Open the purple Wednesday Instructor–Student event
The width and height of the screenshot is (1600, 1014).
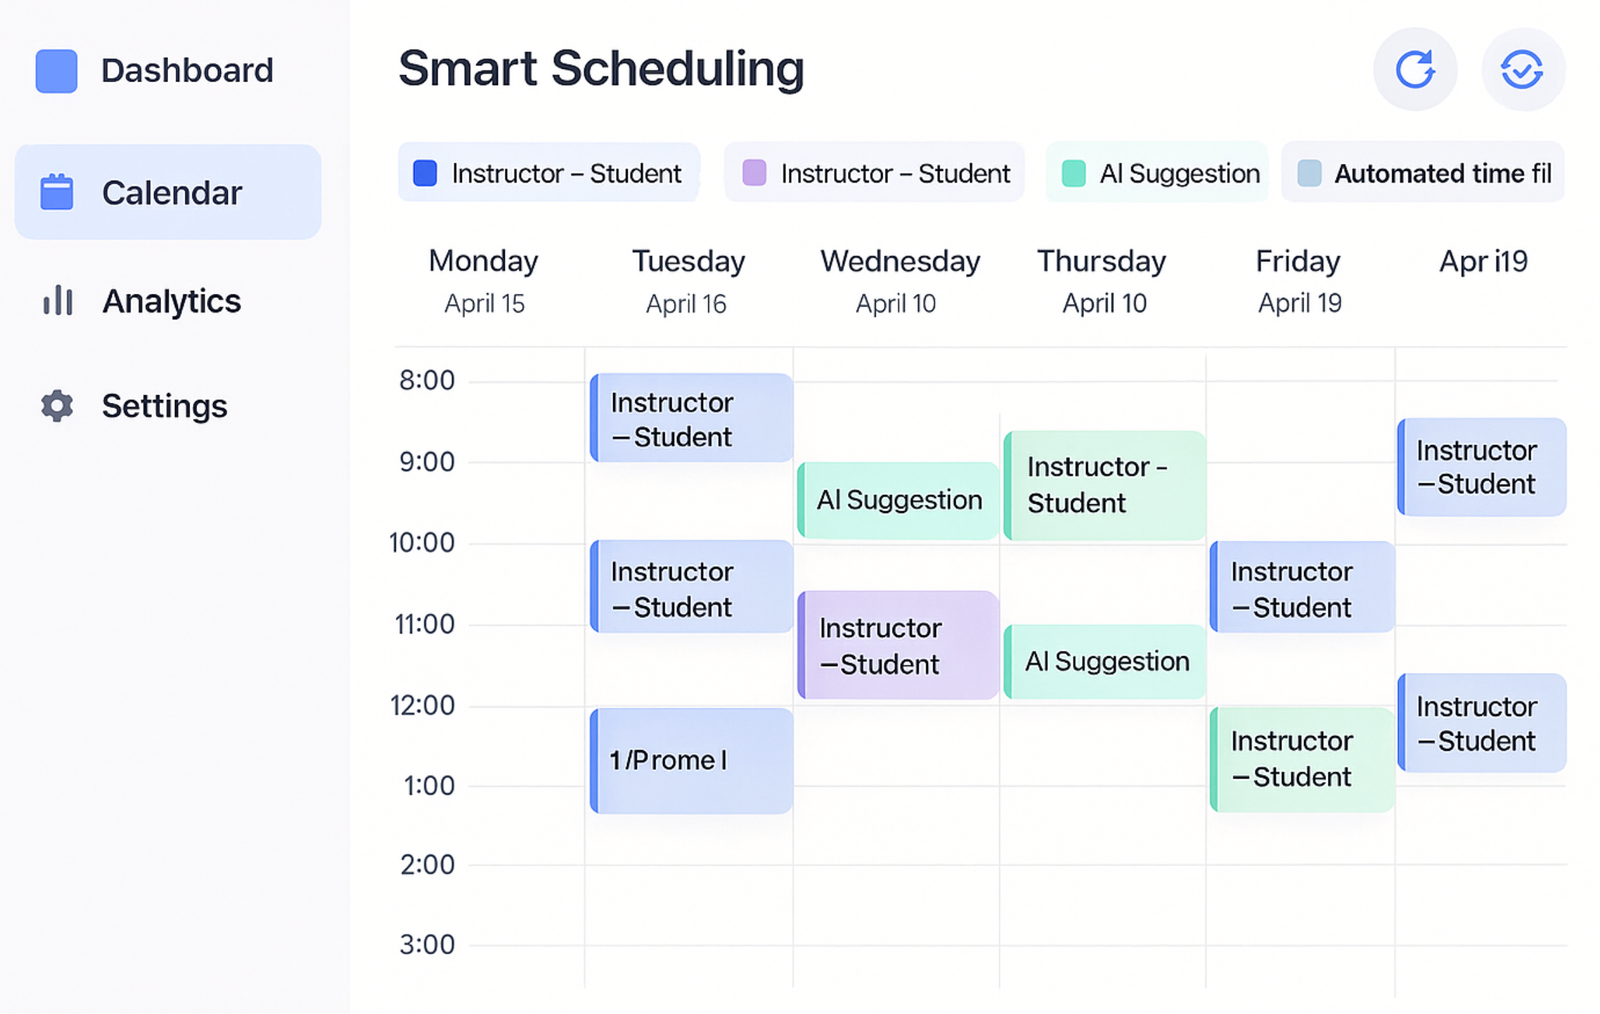(898, 645)
